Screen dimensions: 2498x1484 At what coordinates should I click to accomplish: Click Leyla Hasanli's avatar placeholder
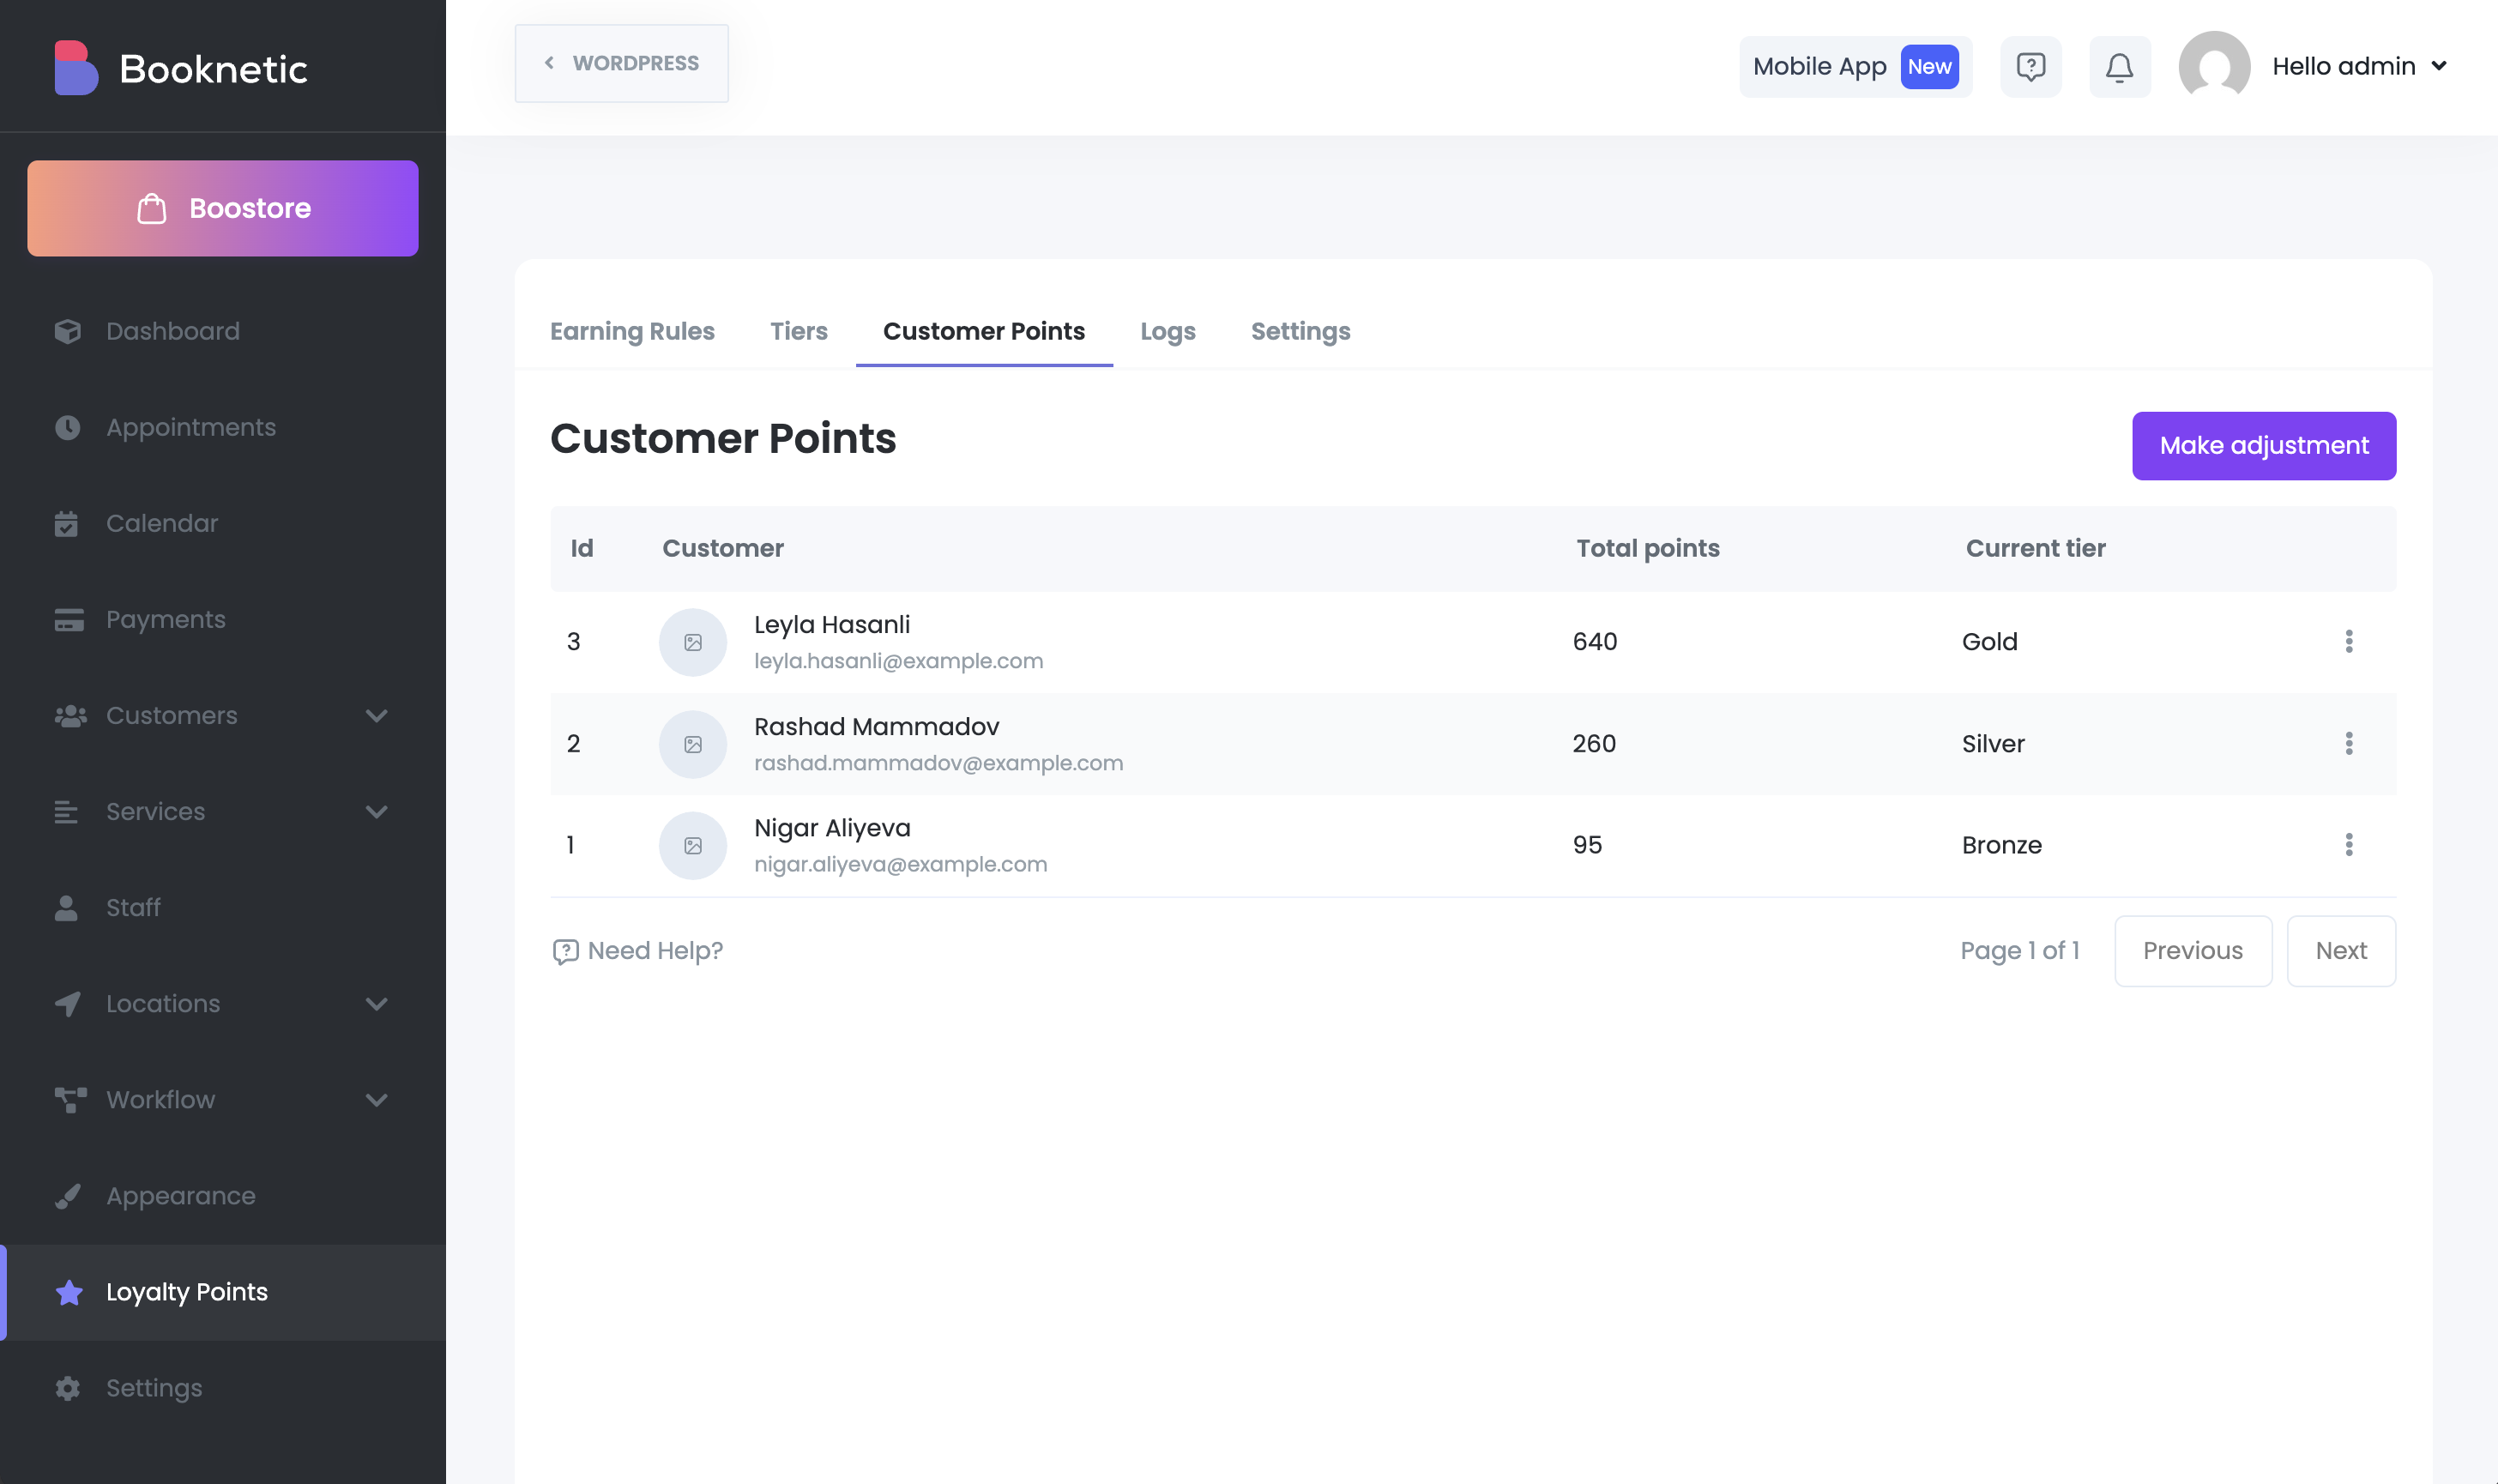click(x=692, y=642)
